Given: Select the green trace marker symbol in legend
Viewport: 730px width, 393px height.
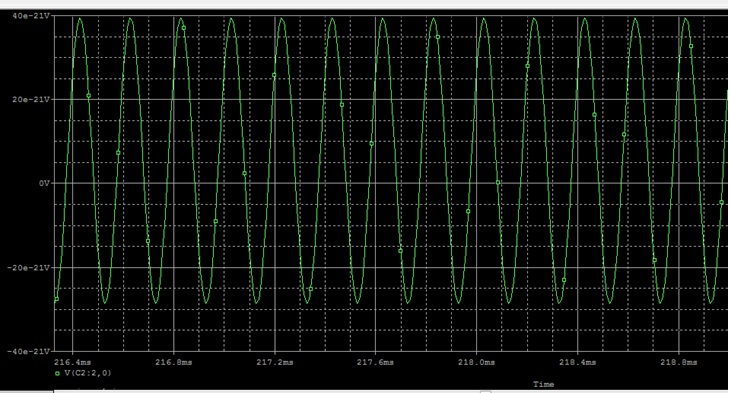Looking at the screenshot, I should point(57,373).
